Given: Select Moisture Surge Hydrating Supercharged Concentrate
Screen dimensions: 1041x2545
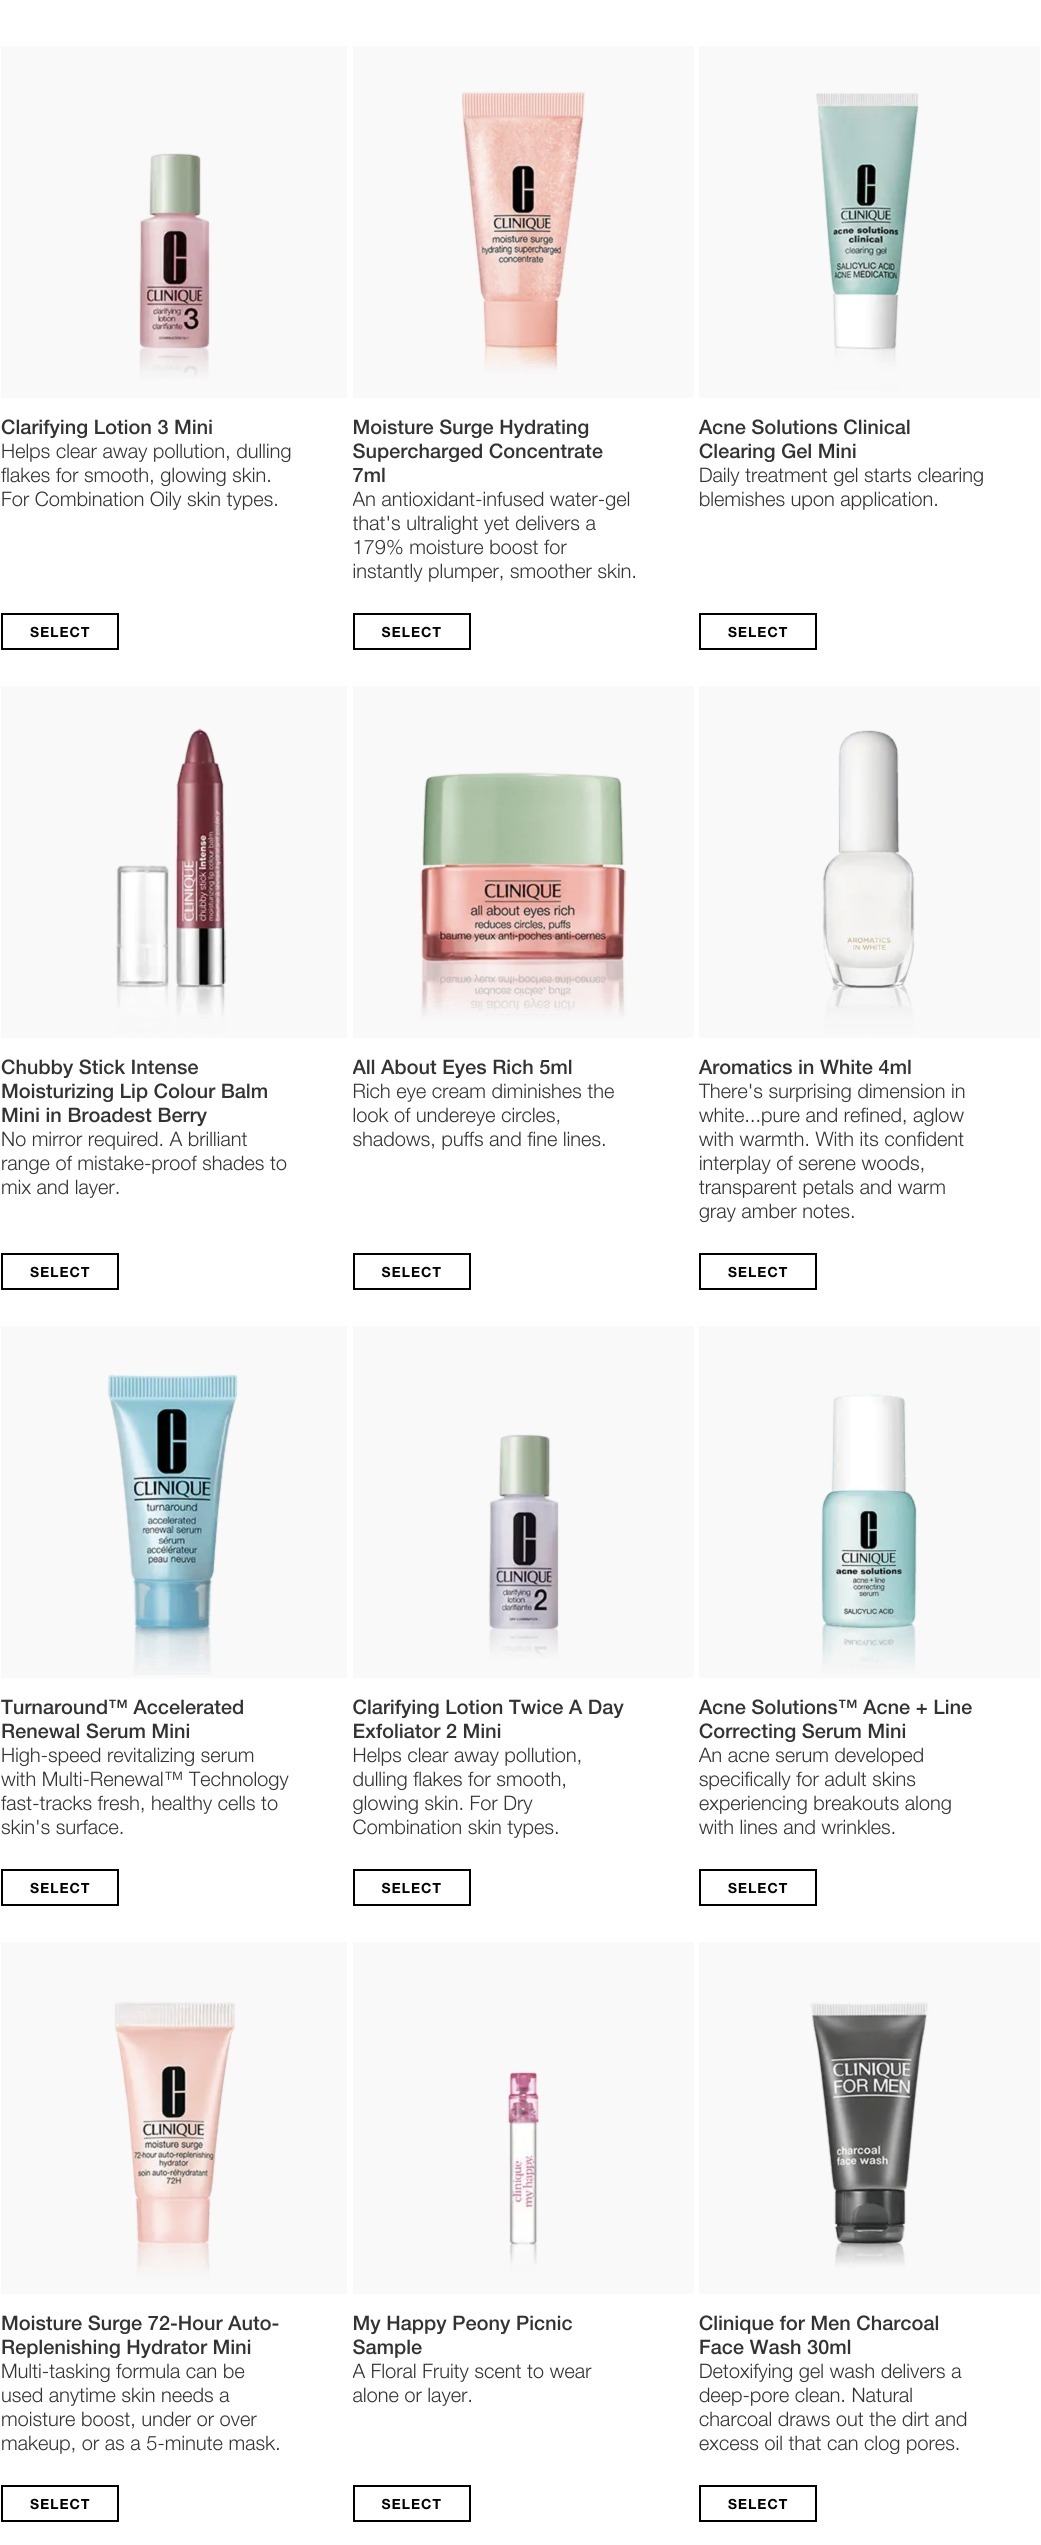Looking at the screenshot, I should (411, 632).
